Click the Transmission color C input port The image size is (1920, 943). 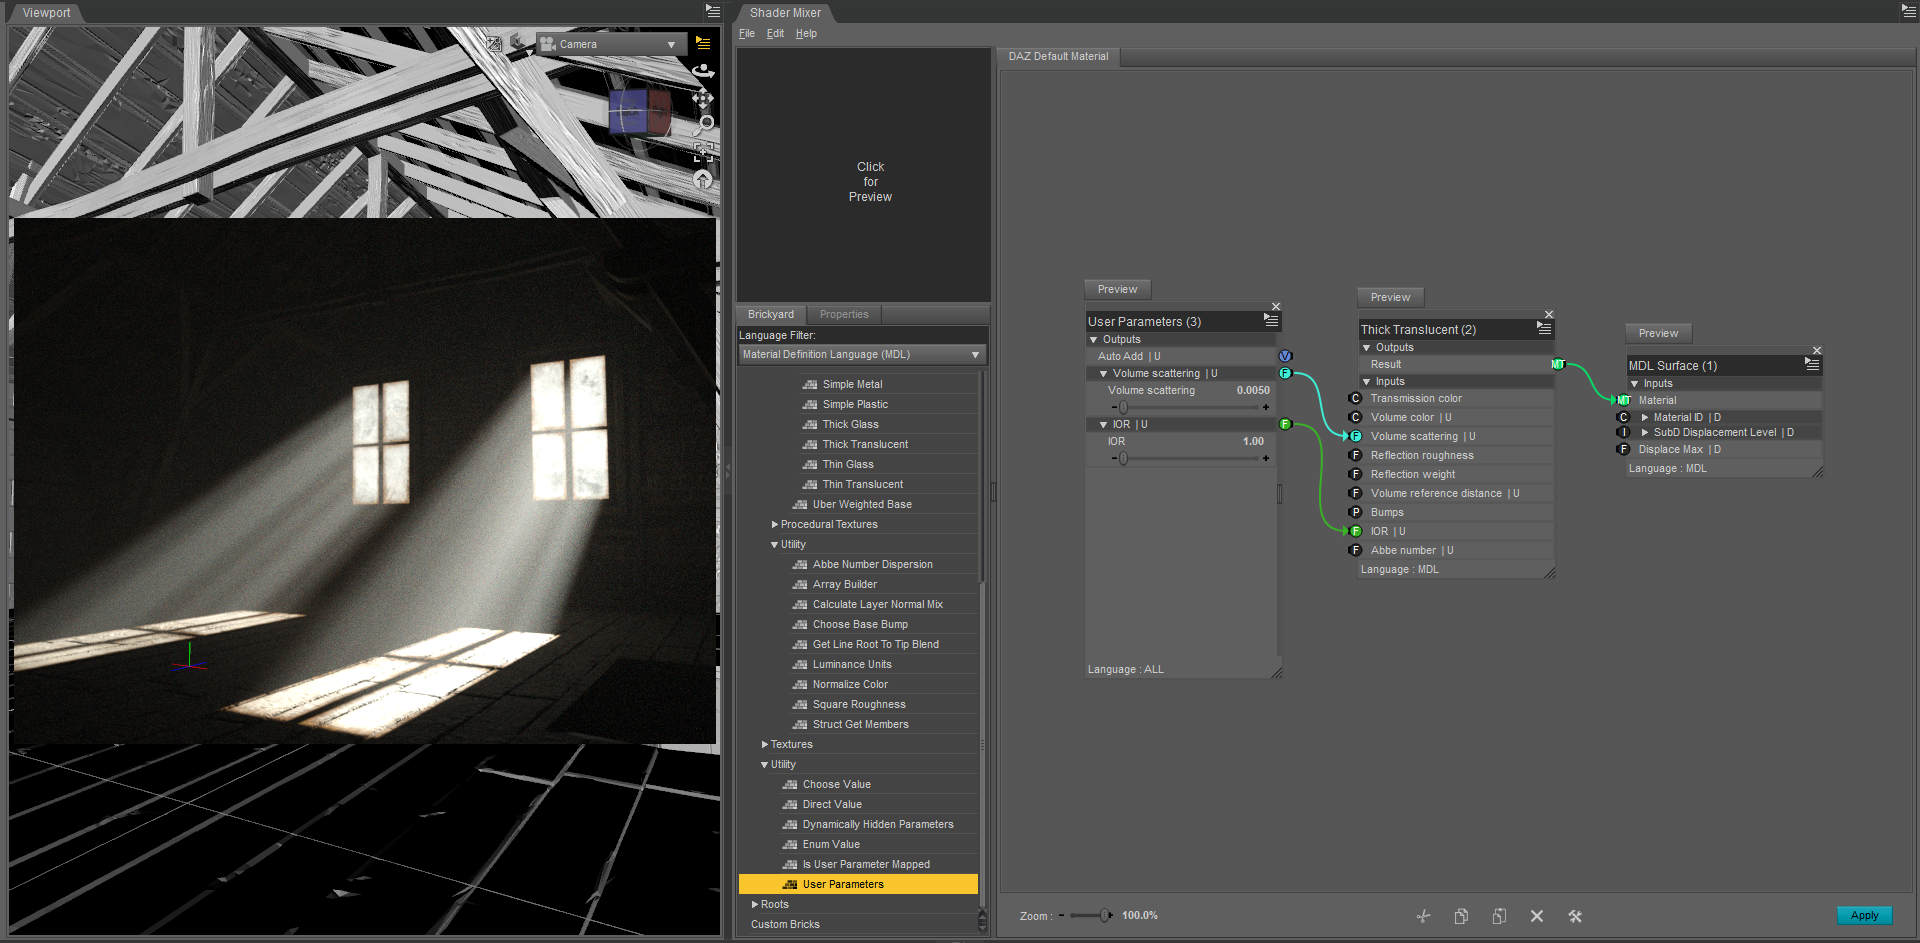coord(1356,398)
